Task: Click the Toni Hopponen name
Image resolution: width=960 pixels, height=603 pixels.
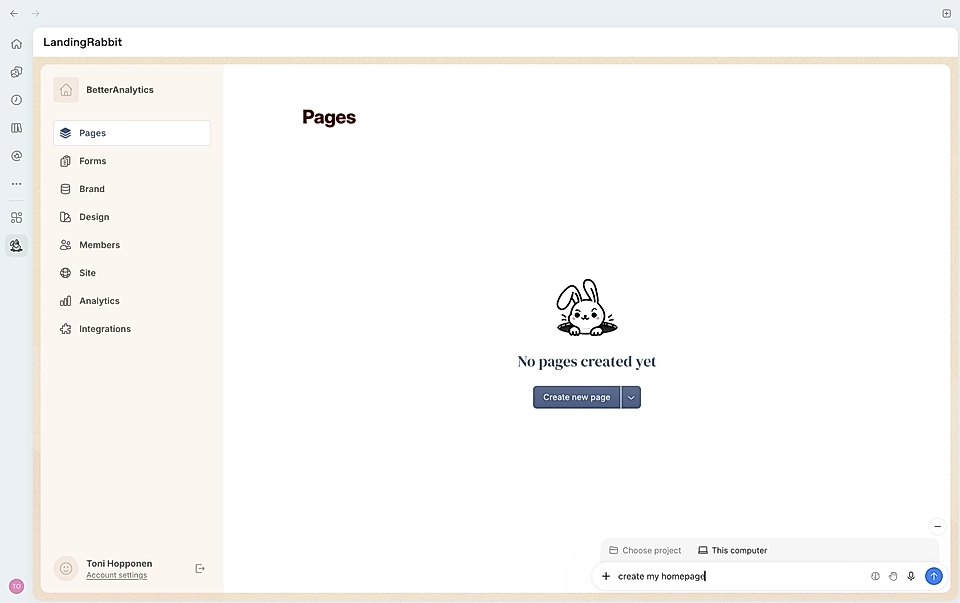Action: (119, 564)
